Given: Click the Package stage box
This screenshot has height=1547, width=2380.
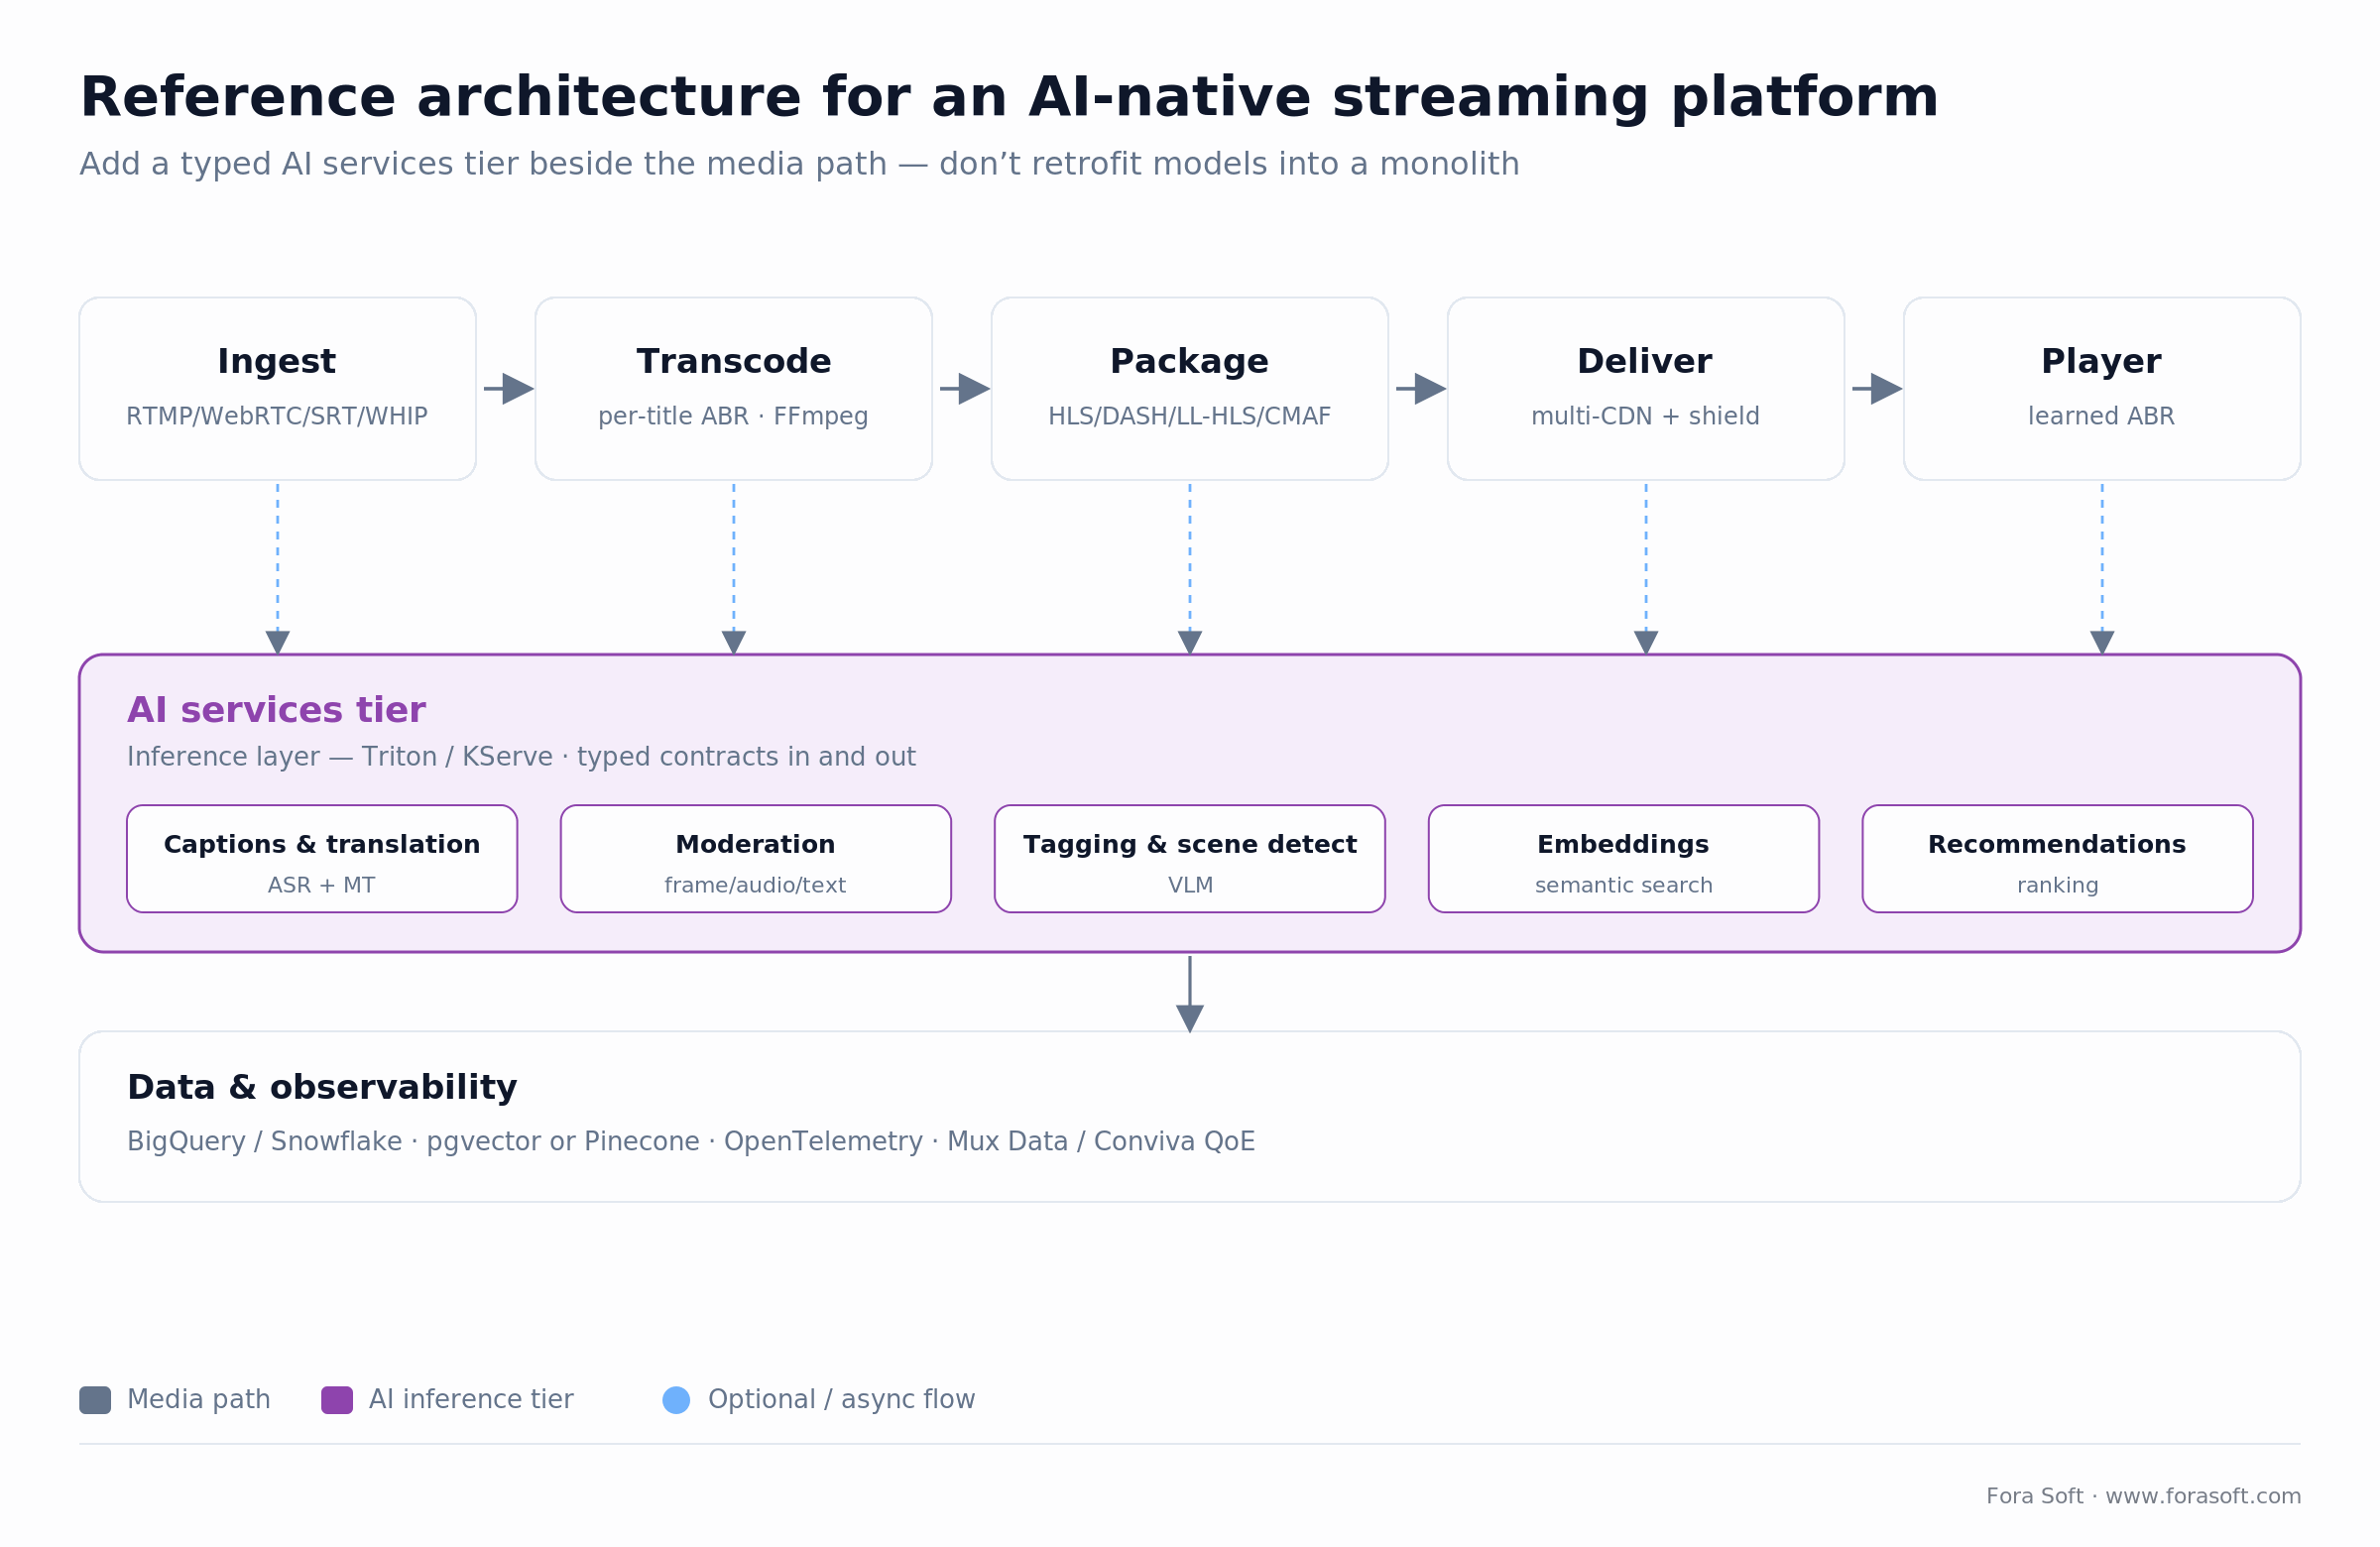Looking at the screenshot, I should (x=1189, y=388).
